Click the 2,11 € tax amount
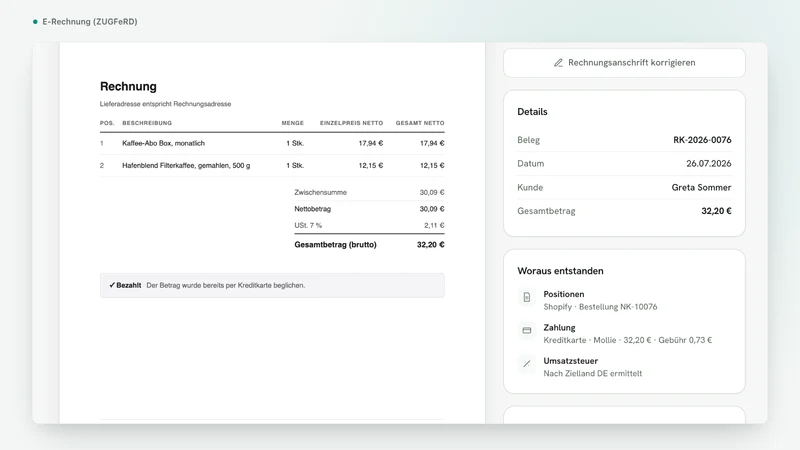Image resolution: width=800 pixels, height=450 pixels. (434, 225)
